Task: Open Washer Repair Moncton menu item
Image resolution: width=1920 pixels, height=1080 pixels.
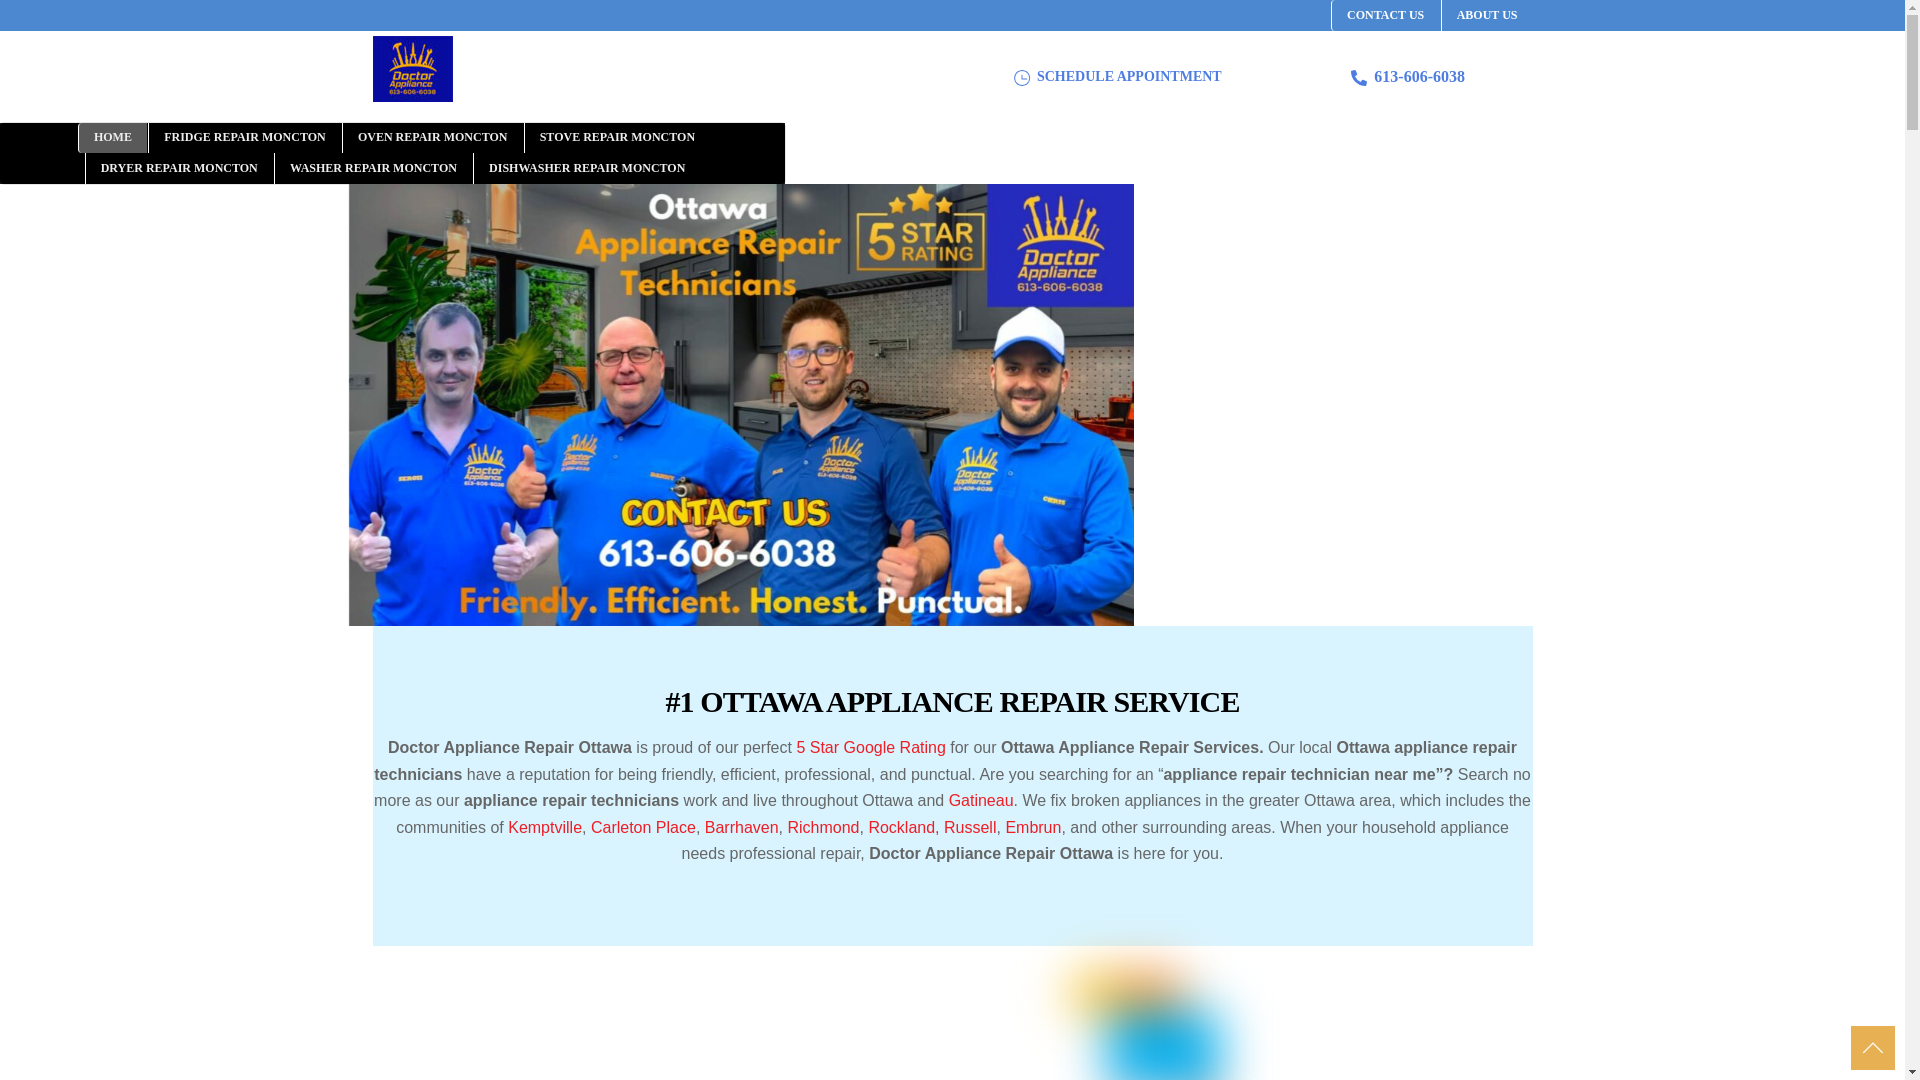Action: pos(373,169)
